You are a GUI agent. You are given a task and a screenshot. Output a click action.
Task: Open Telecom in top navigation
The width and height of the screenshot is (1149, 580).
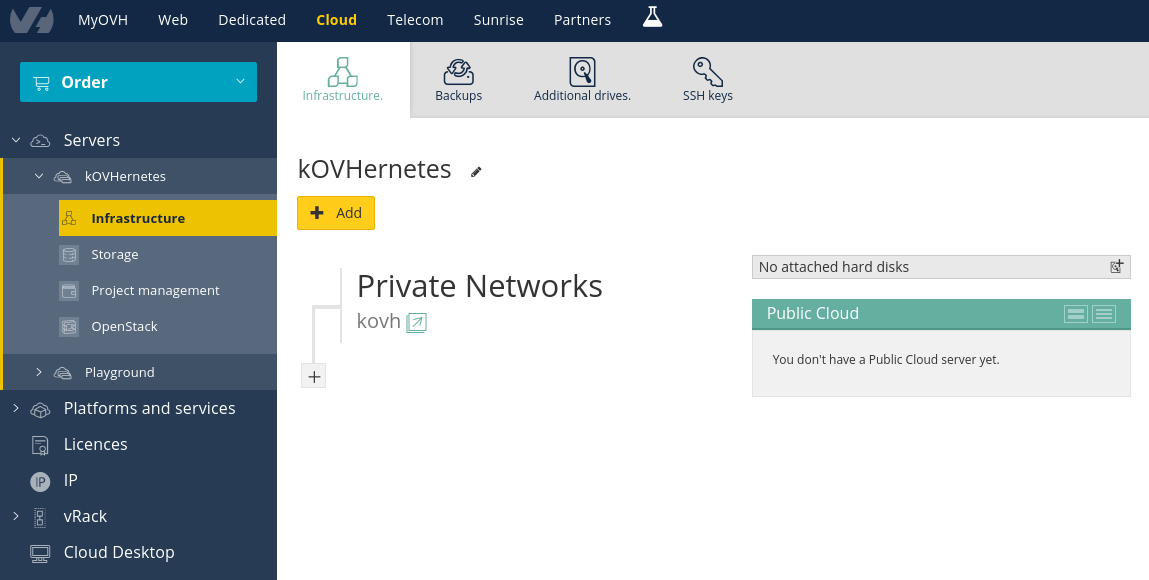[415, 20]
